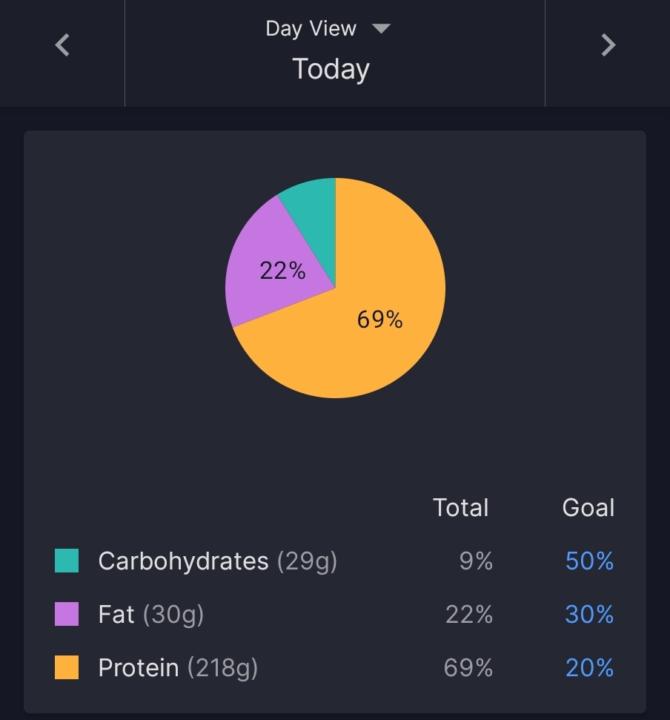Open the Day View dropdown

point(326,29)
